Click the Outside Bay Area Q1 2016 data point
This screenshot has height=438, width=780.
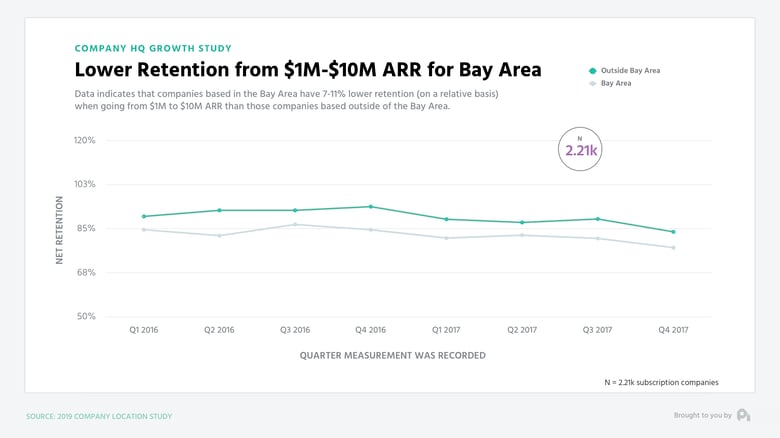click(x=144, y=217)
